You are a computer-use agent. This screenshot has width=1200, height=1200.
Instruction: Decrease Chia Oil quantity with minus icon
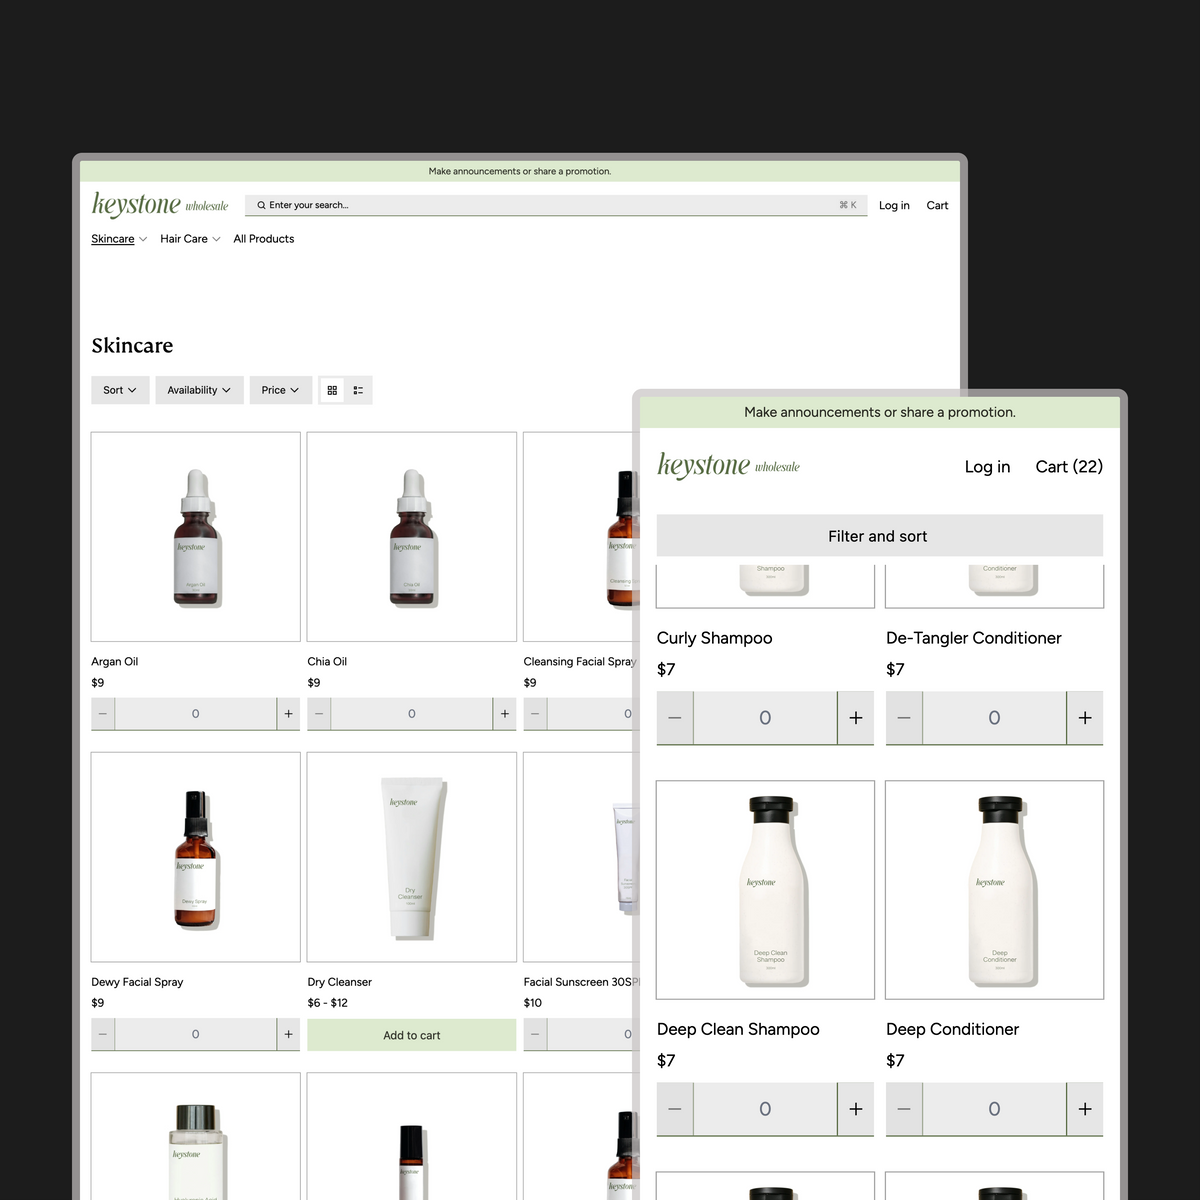[318, 713]
